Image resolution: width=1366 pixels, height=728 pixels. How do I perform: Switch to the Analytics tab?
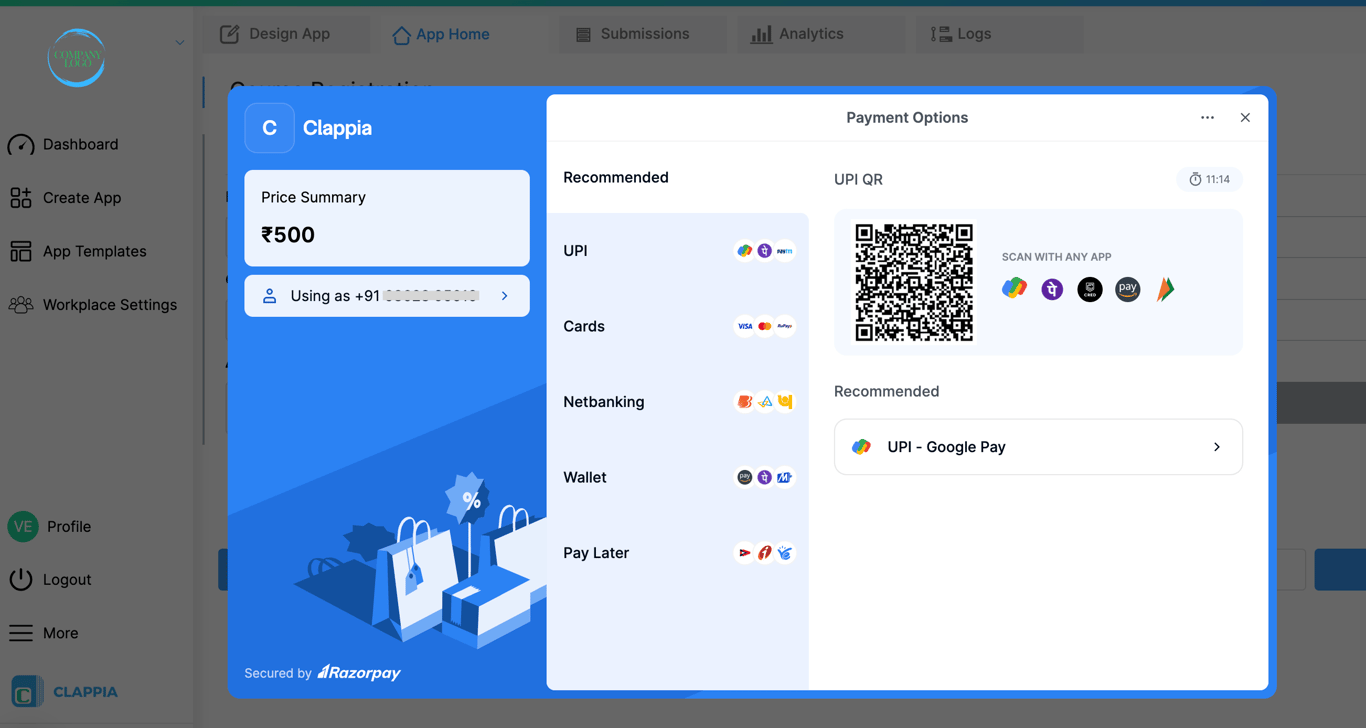tap(820, 34)
